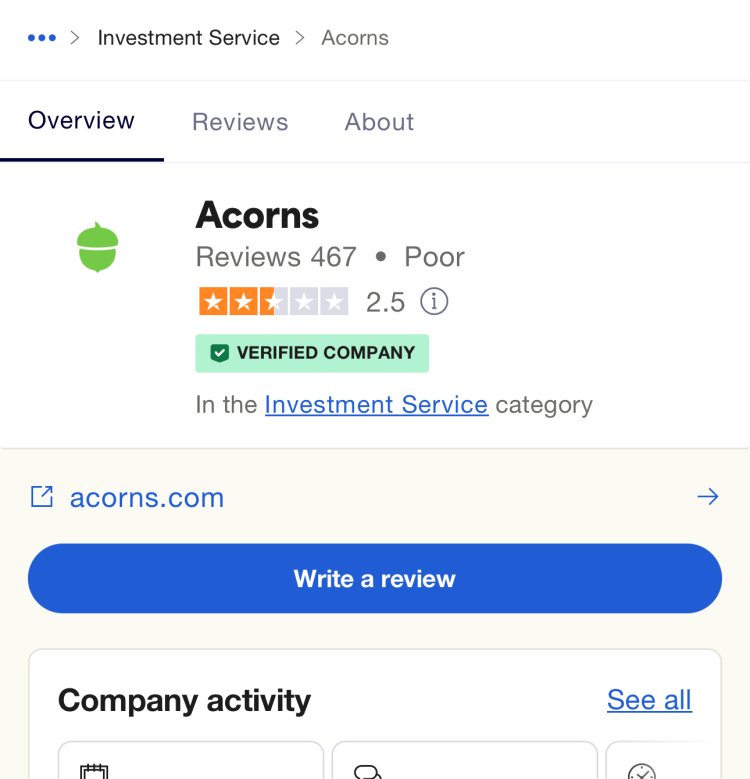Screen dimensions: 750x779
Task: Switch to the Reviews tab
Action: point(240,122)
